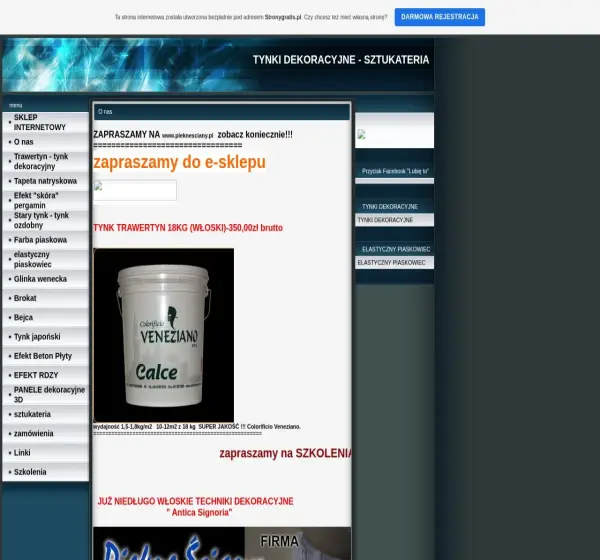Click zapraszamy na SZKOLENIA text

coord(285,453)
